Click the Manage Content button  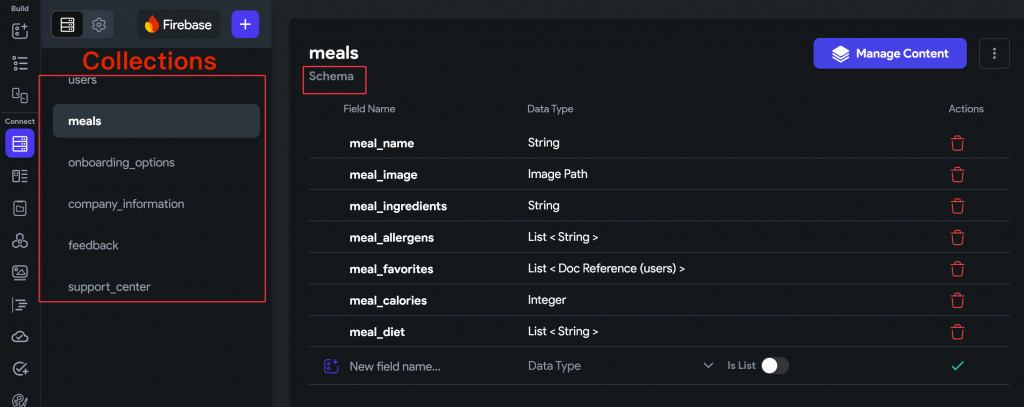point(890,54)
